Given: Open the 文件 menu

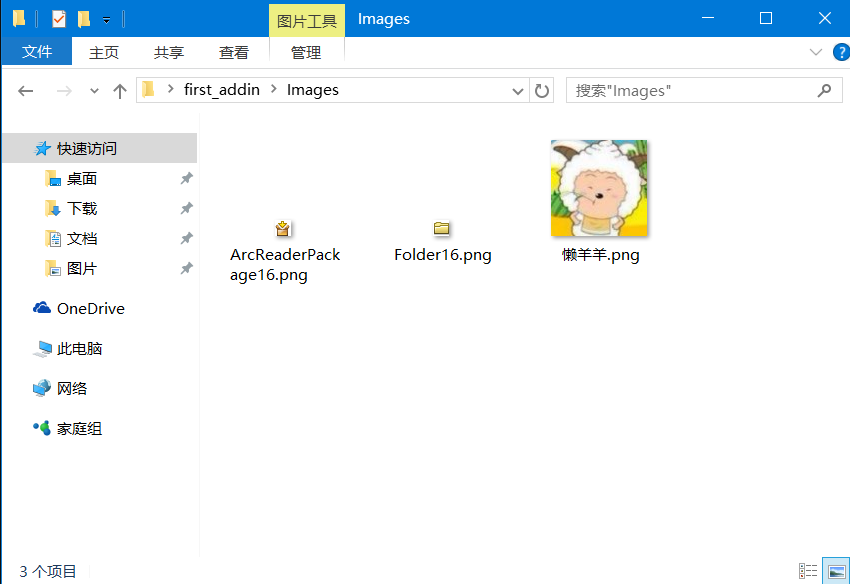Looking at the screenshot, I should pos(37,52).
